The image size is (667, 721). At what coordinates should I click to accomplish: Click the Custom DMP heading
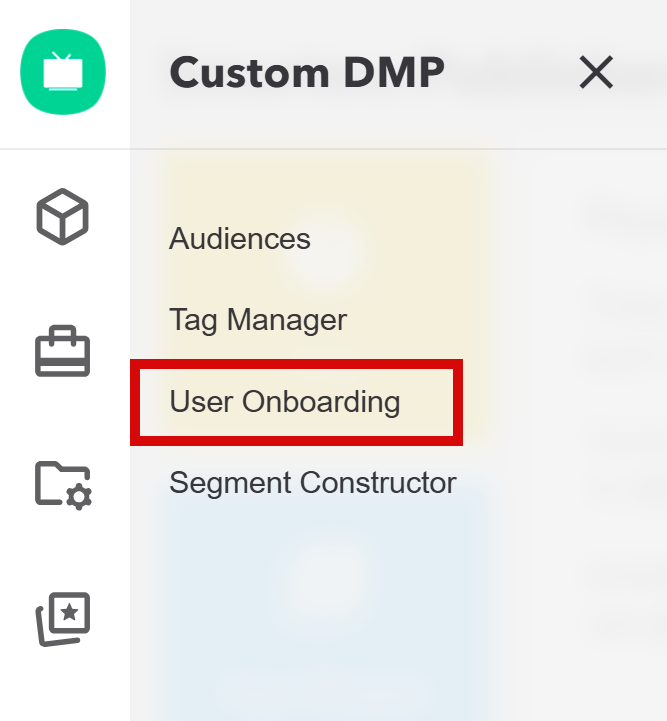tap(307, 72)
